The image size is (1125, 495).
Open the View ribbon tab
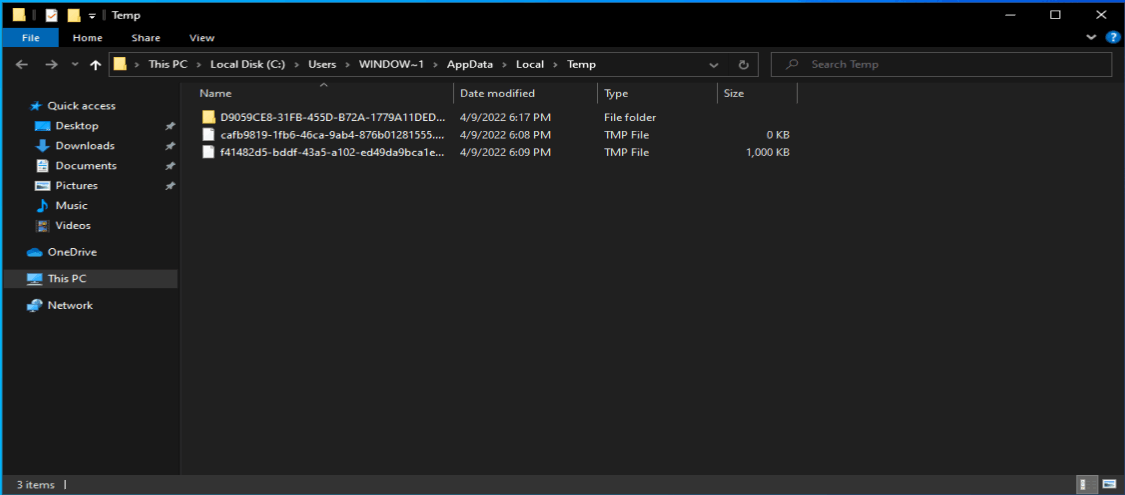(x=202, y=37)
